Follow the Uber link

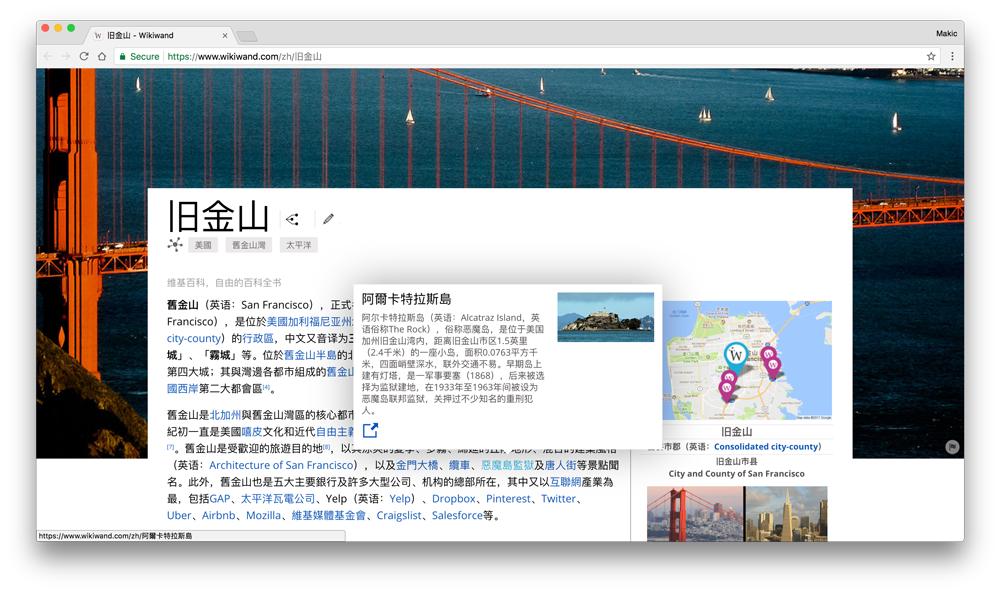point(179,515)
